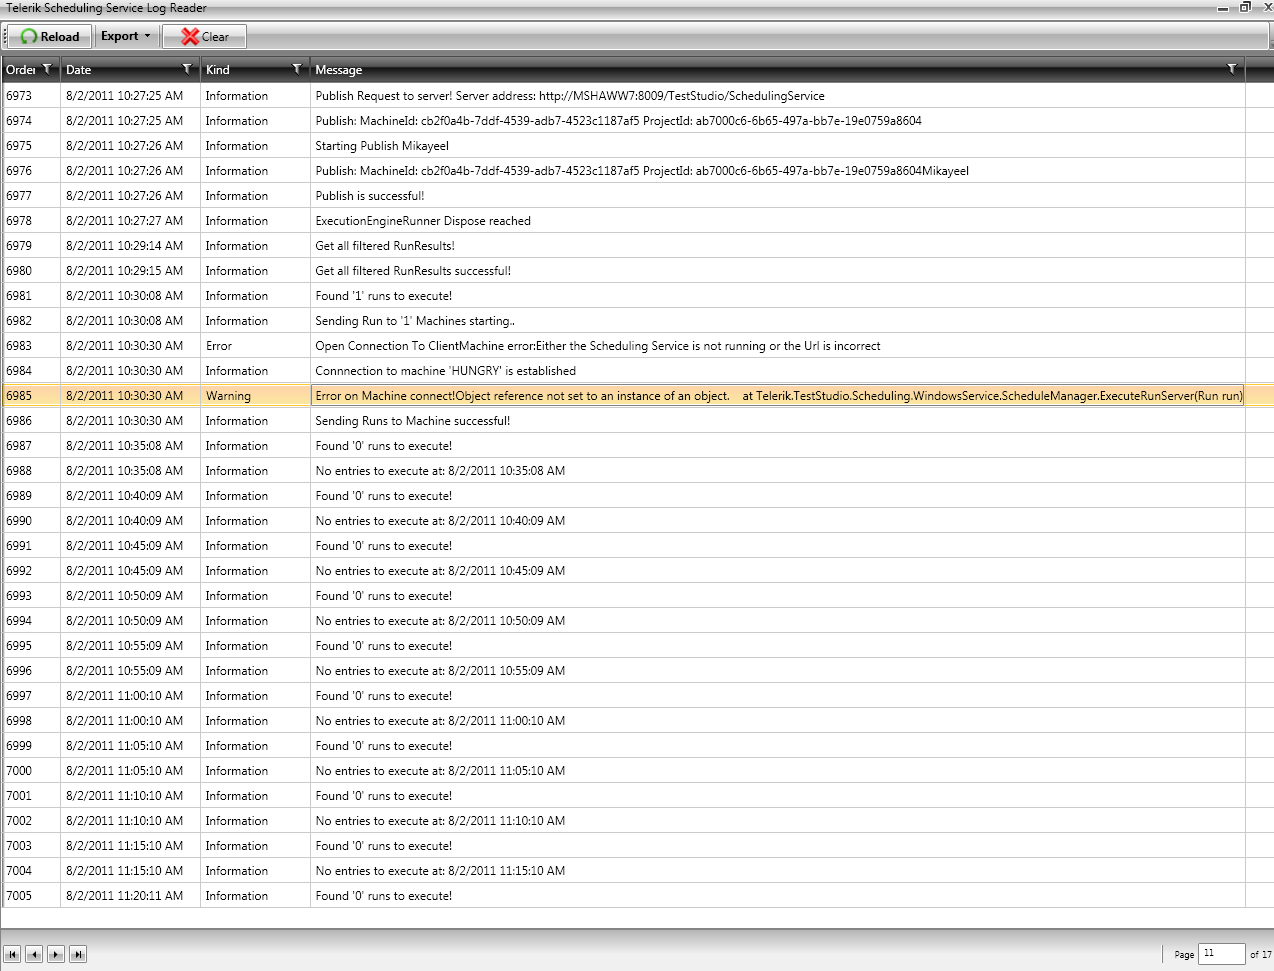Go to the first page
1274x971 pixels.
[x=12, y=954]
